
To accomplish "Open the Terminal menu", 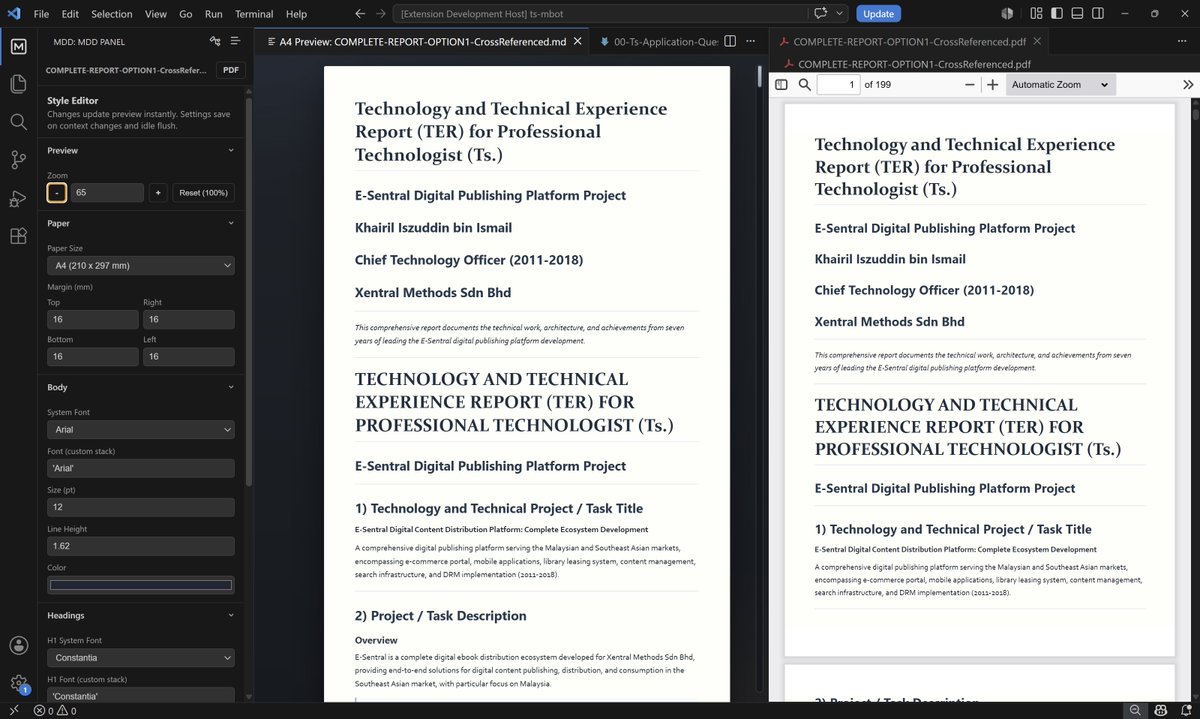I will [x=254, y=14].
